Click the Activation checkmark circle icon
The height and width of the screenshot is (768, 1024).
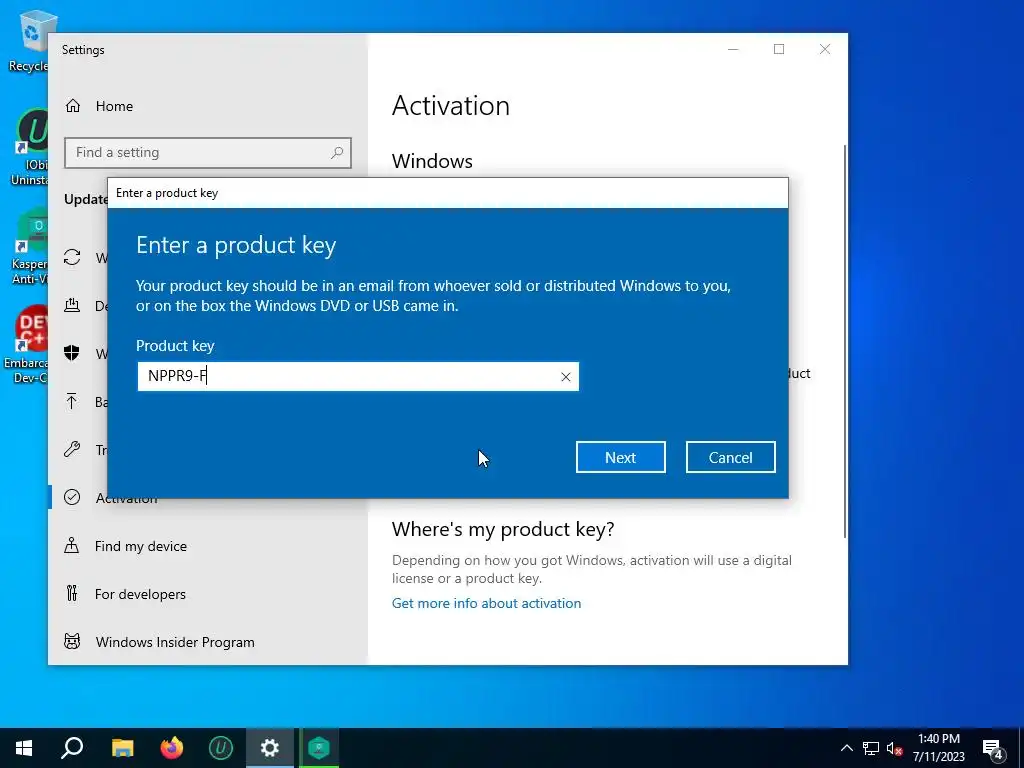pyautogui.click(x=72, y=497)
